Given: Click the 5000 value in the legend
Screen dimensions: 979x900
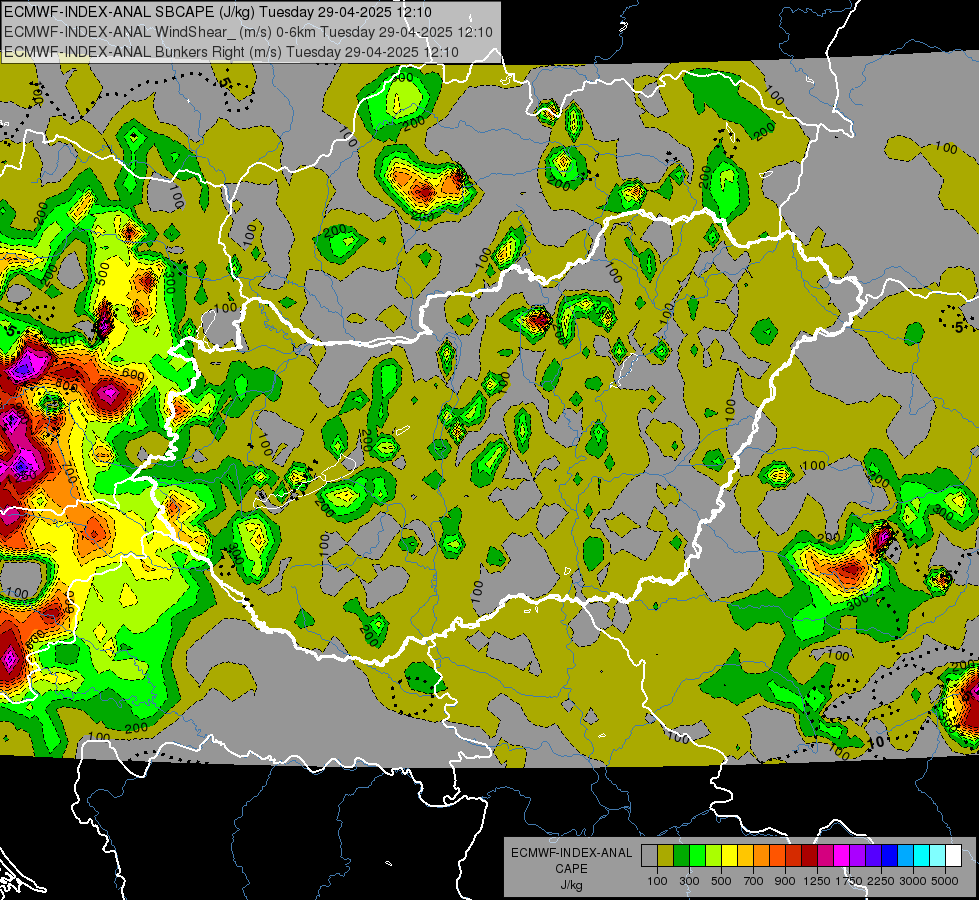Looking at the screenshot, I should [x=945, y=881].
